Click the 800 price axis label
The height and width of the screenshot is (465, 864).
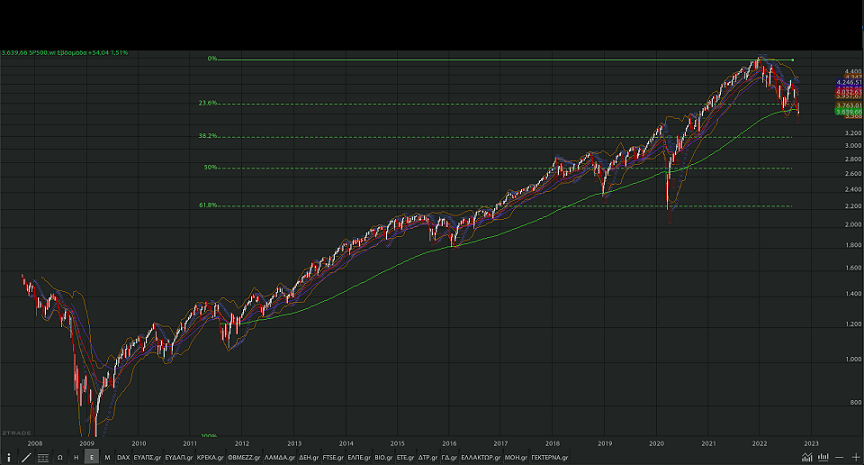coord(855,403)
